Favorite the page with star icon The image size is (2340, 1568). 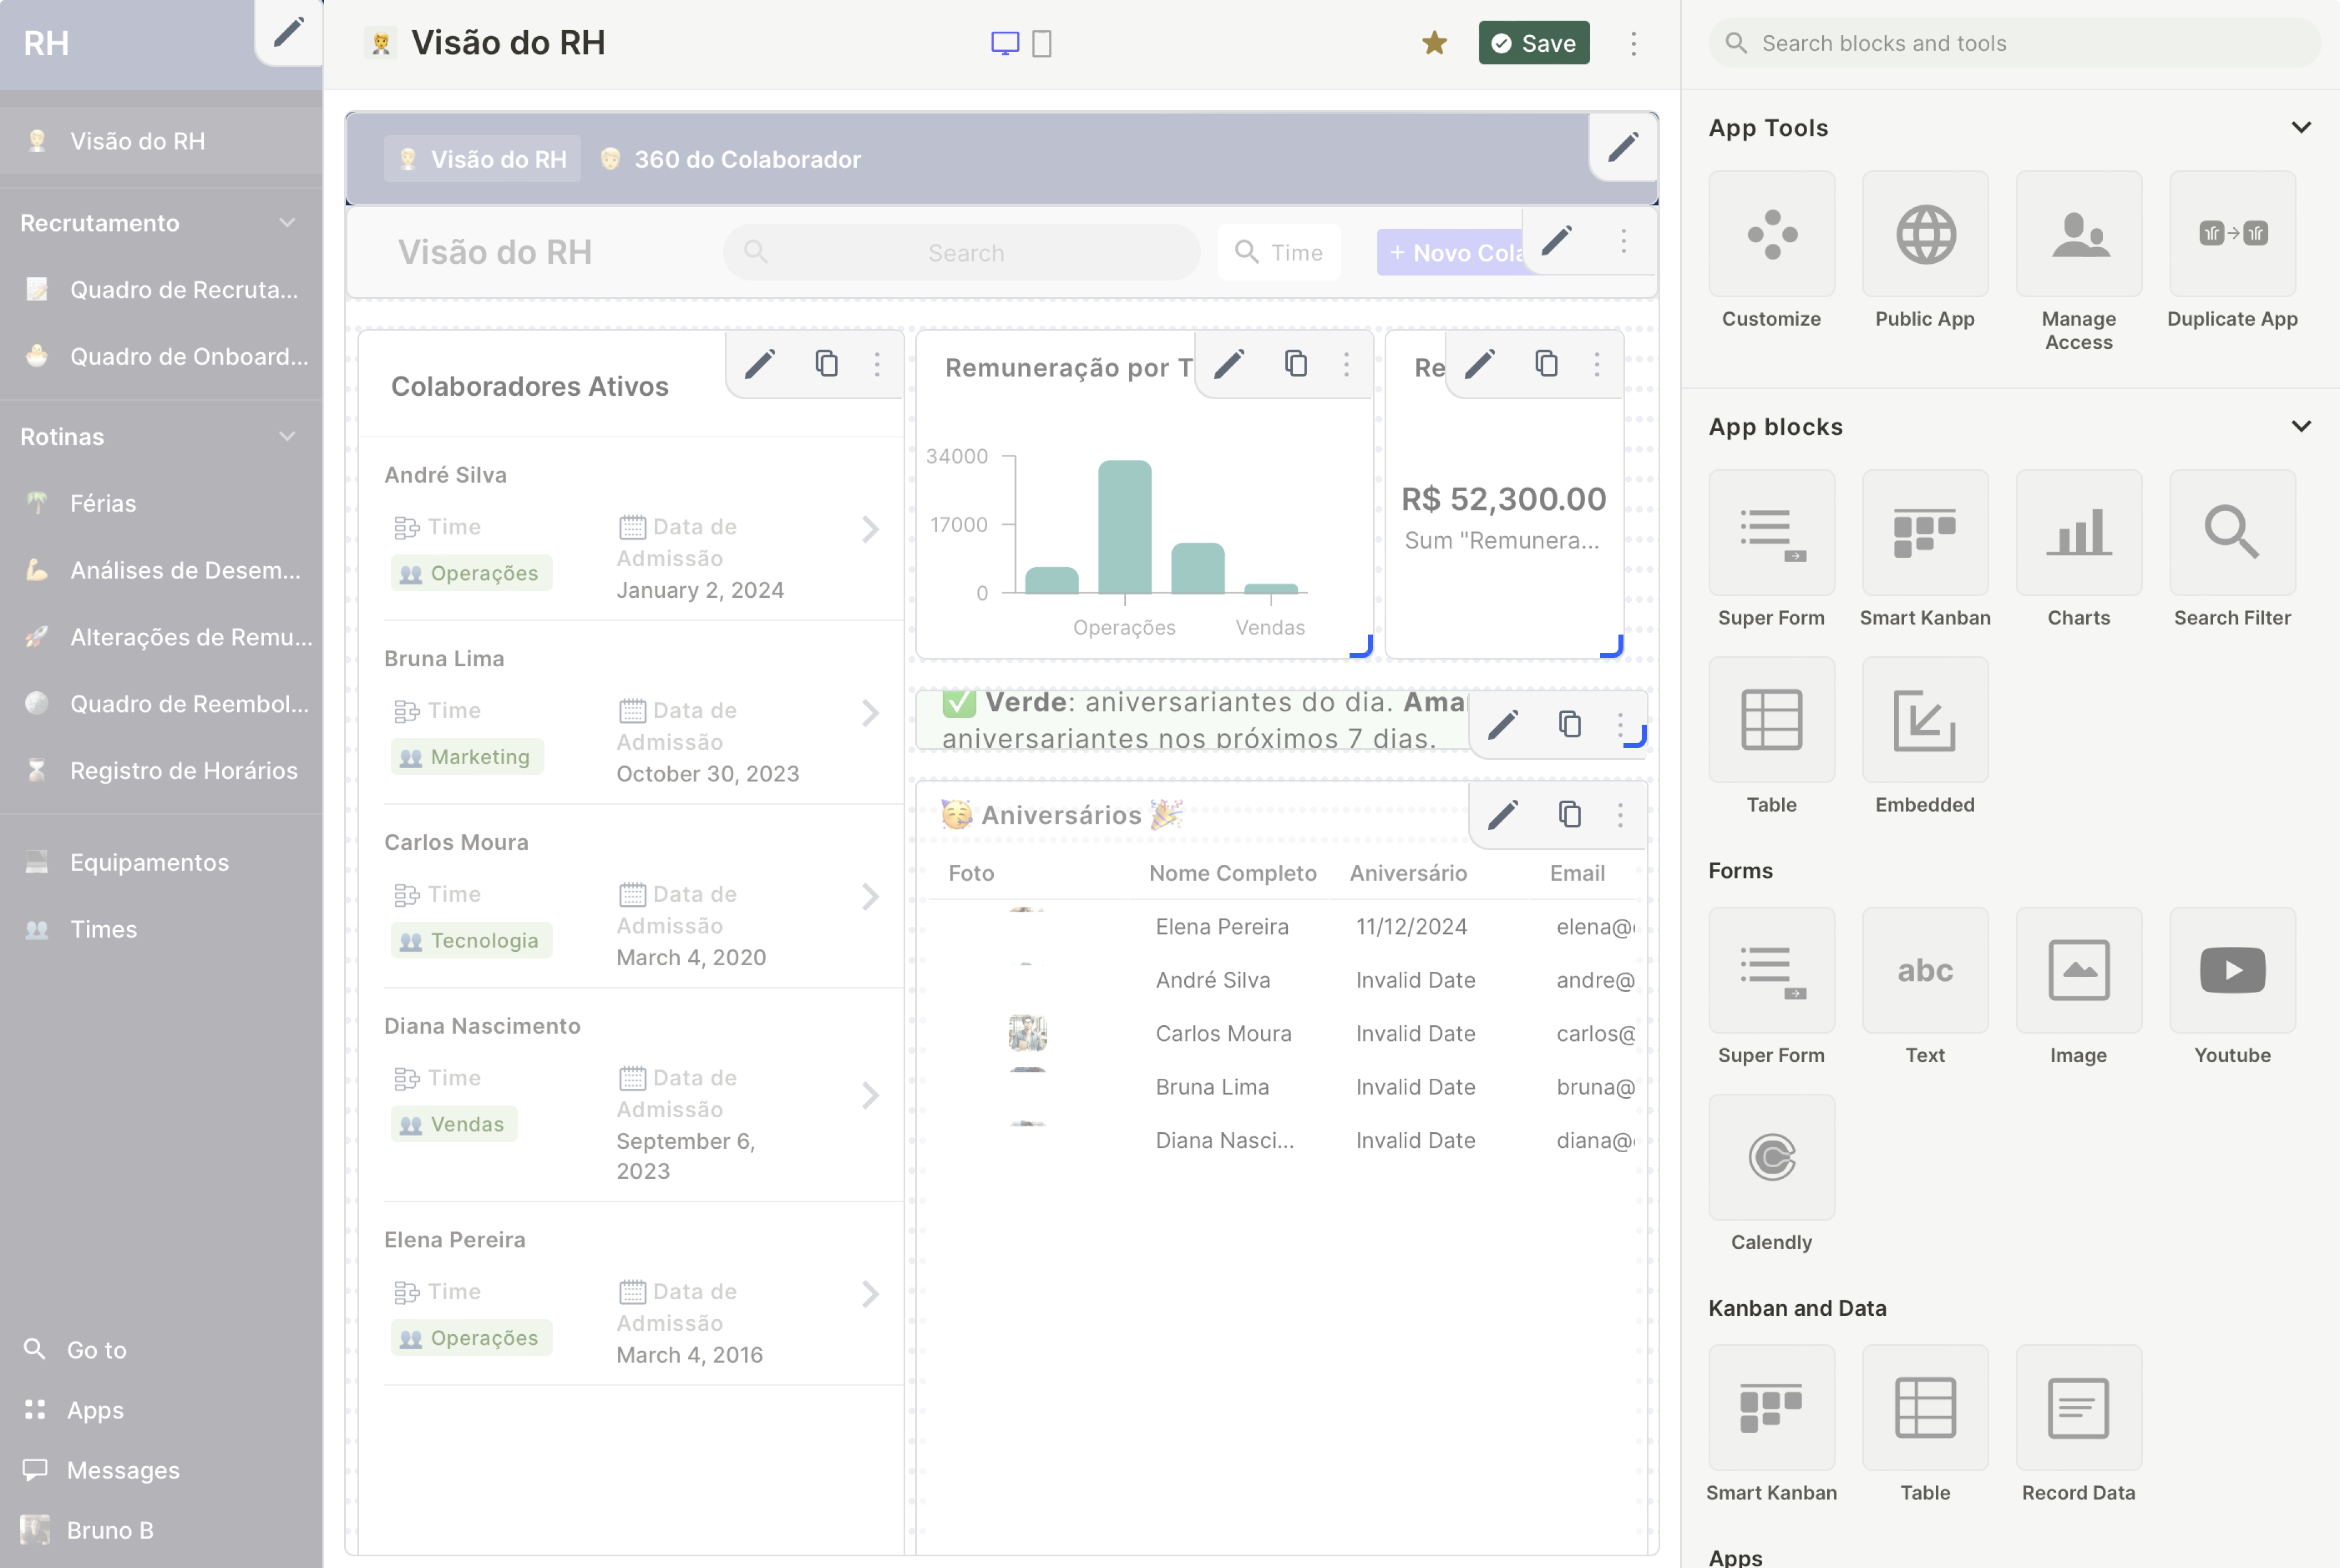[1434, 43]
